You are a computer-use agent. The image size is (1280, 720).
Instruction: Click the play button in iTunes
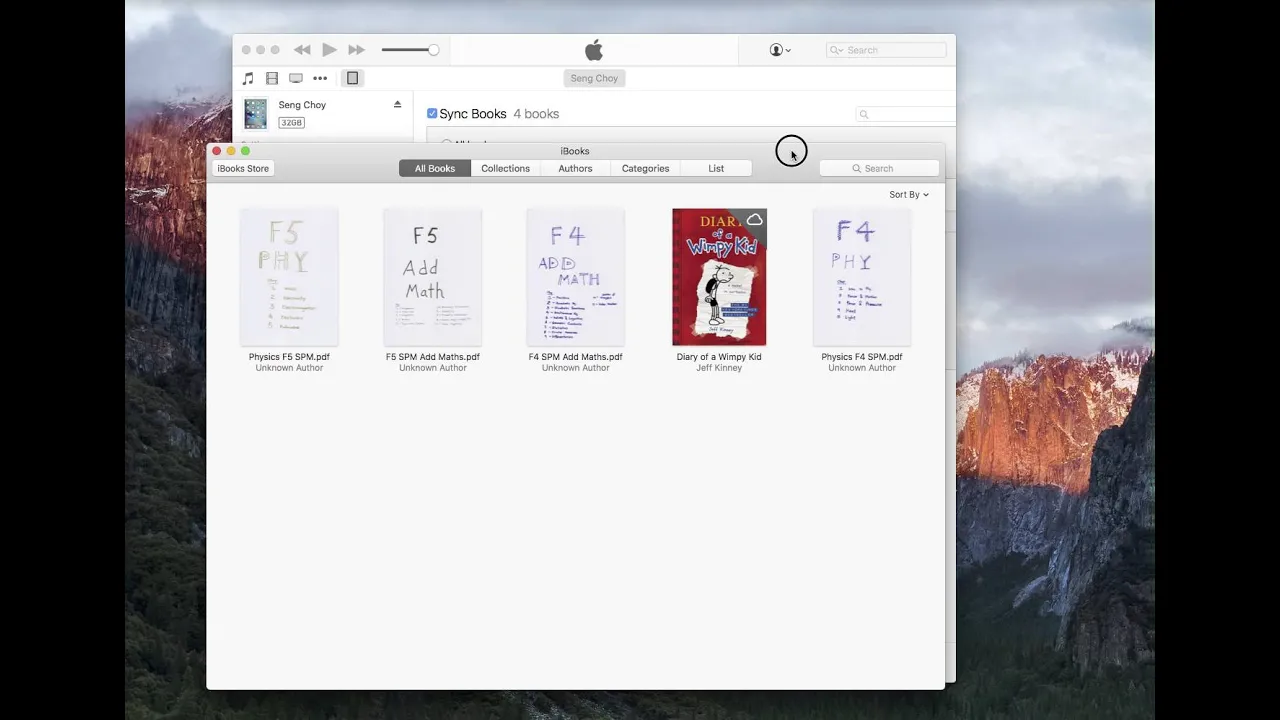[329, 50]
